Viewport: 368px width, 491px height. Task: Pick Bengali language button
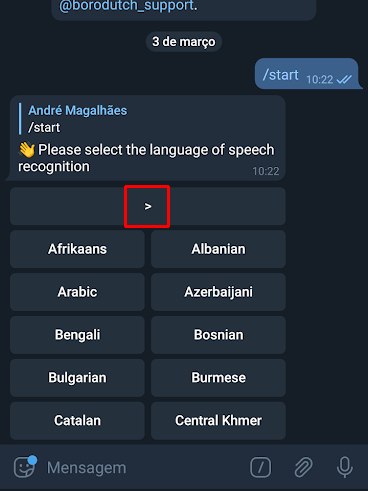pyautogui.click(x=77, y=335)
